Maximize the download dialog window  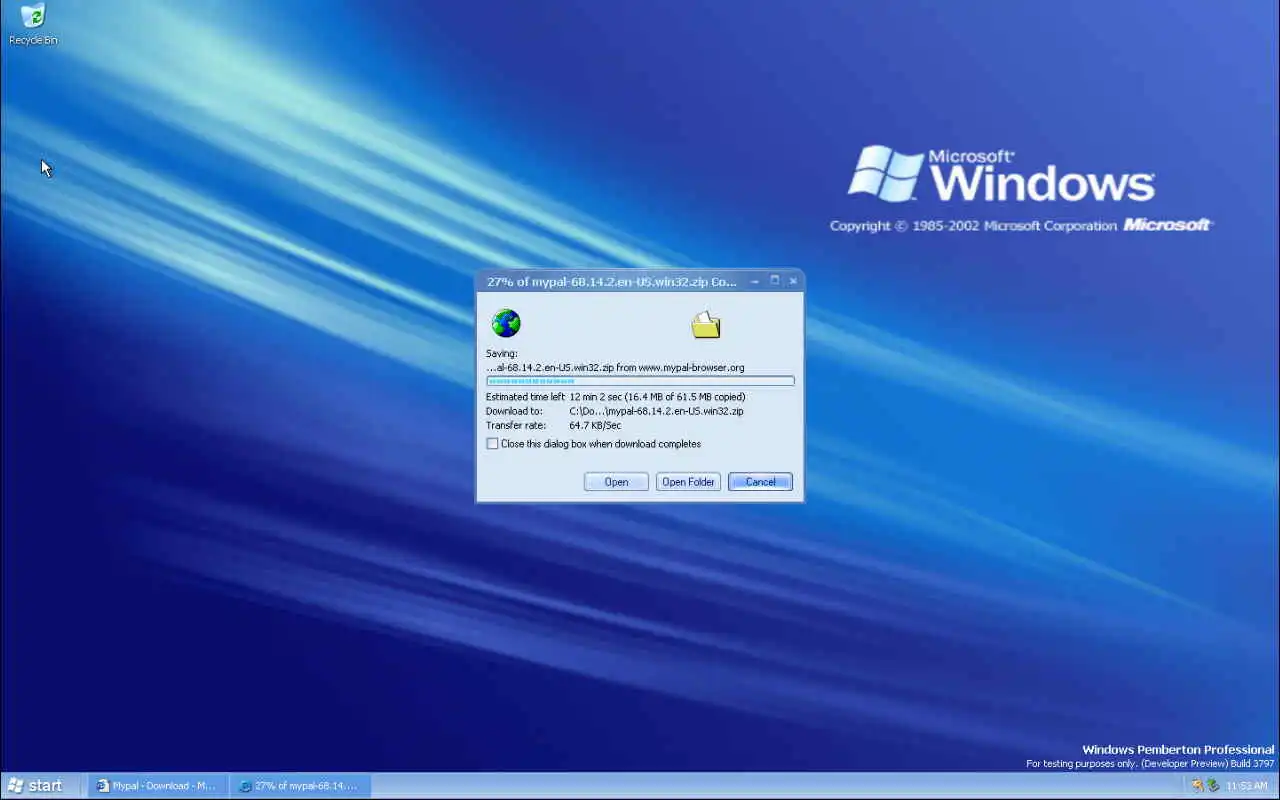click(x=774, y=282)
